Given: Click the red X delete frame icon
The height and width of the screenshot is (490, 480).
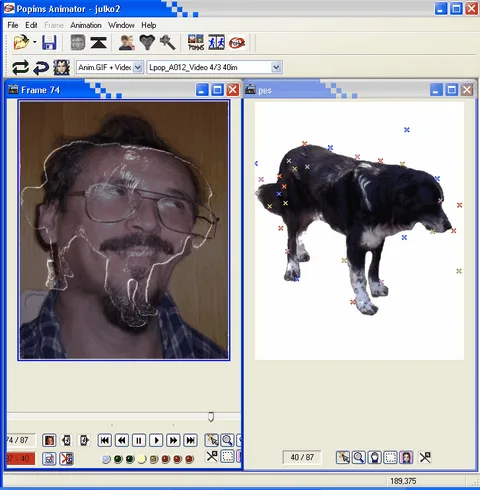Looking at the screenshot, I should click(66, 459).
